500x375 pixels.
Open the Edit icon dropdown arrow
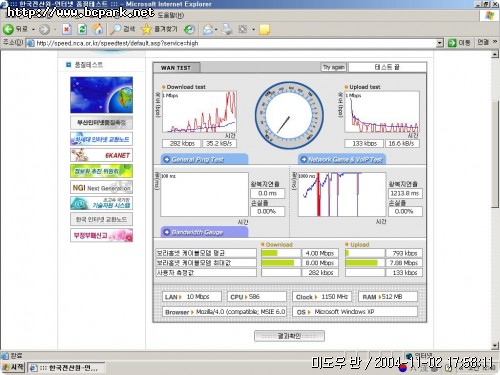[x=253, y=30]
